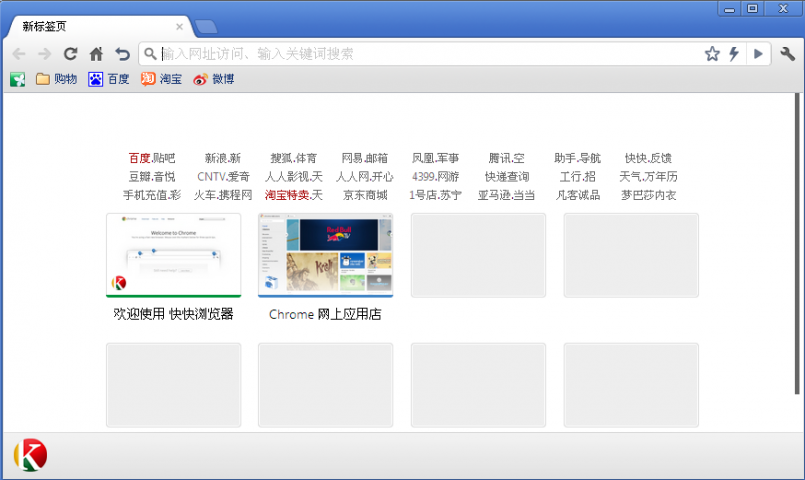Click the 京东商城 link
This screenshot has width=805, height=480.
click(365, 195)
